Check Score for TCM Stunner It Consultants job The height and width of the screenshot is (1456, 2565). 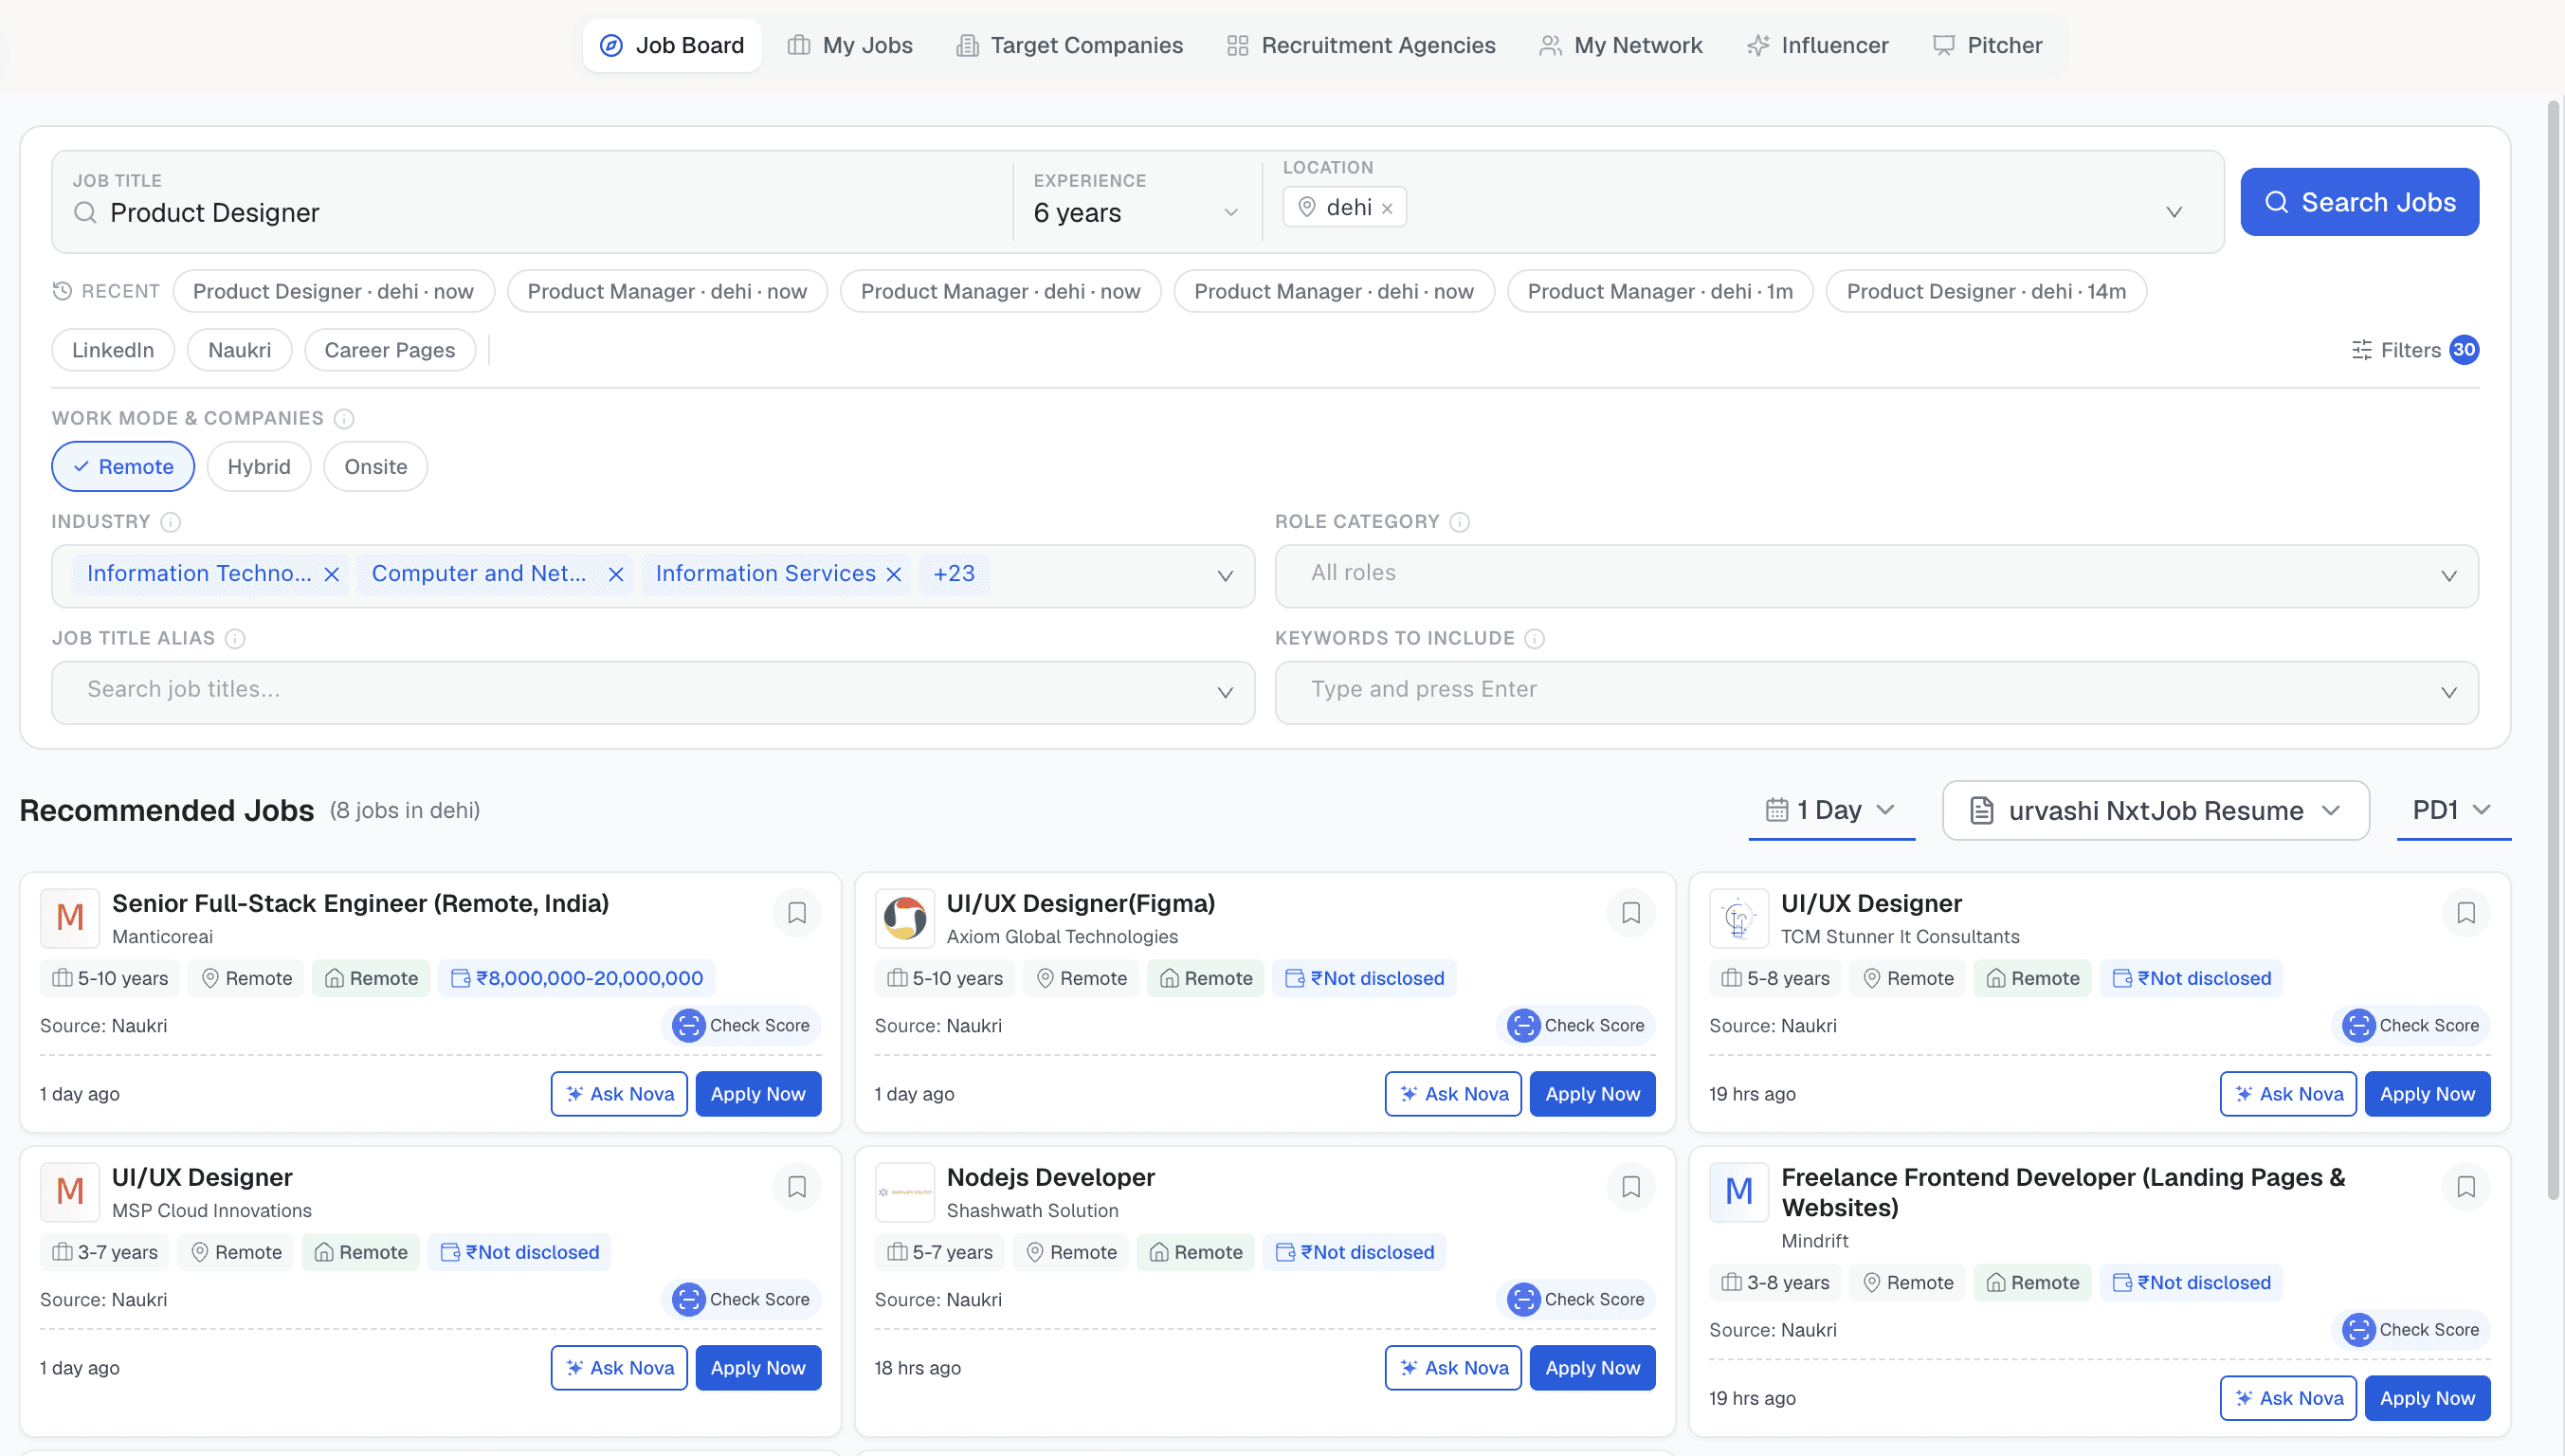[x=2411, y=1026]
